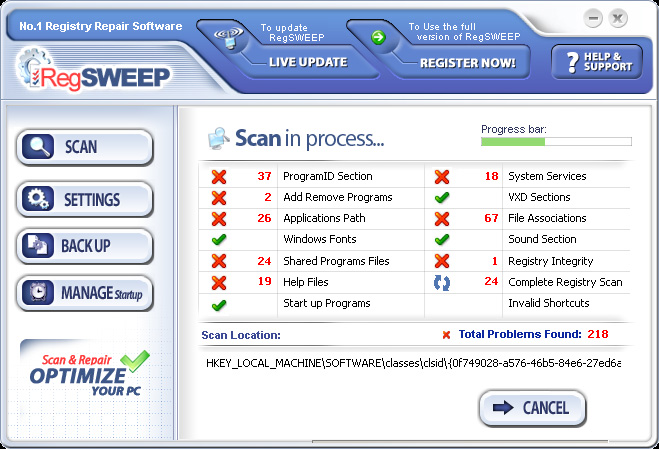Click the RegSWEEP logo

tap(93, 70)
